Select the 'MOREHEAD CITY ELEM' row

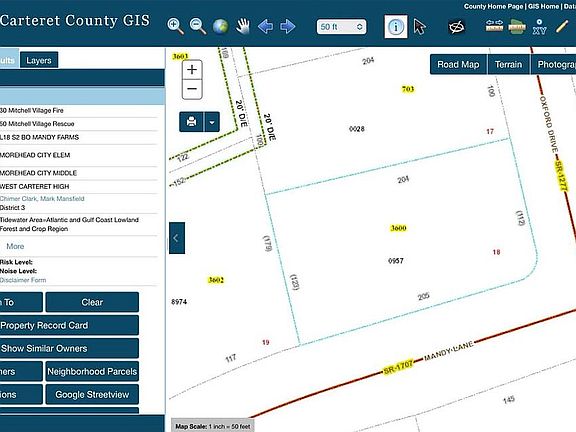[x=78, y=155]
